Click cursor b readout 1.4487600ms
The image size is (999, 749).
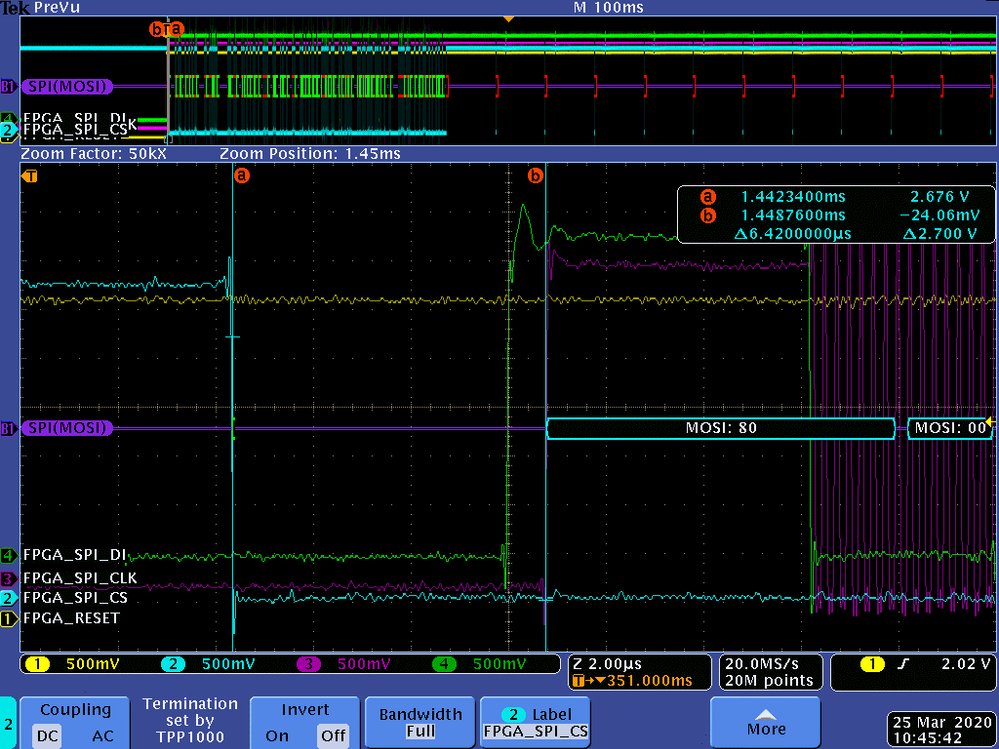(793, 215)
